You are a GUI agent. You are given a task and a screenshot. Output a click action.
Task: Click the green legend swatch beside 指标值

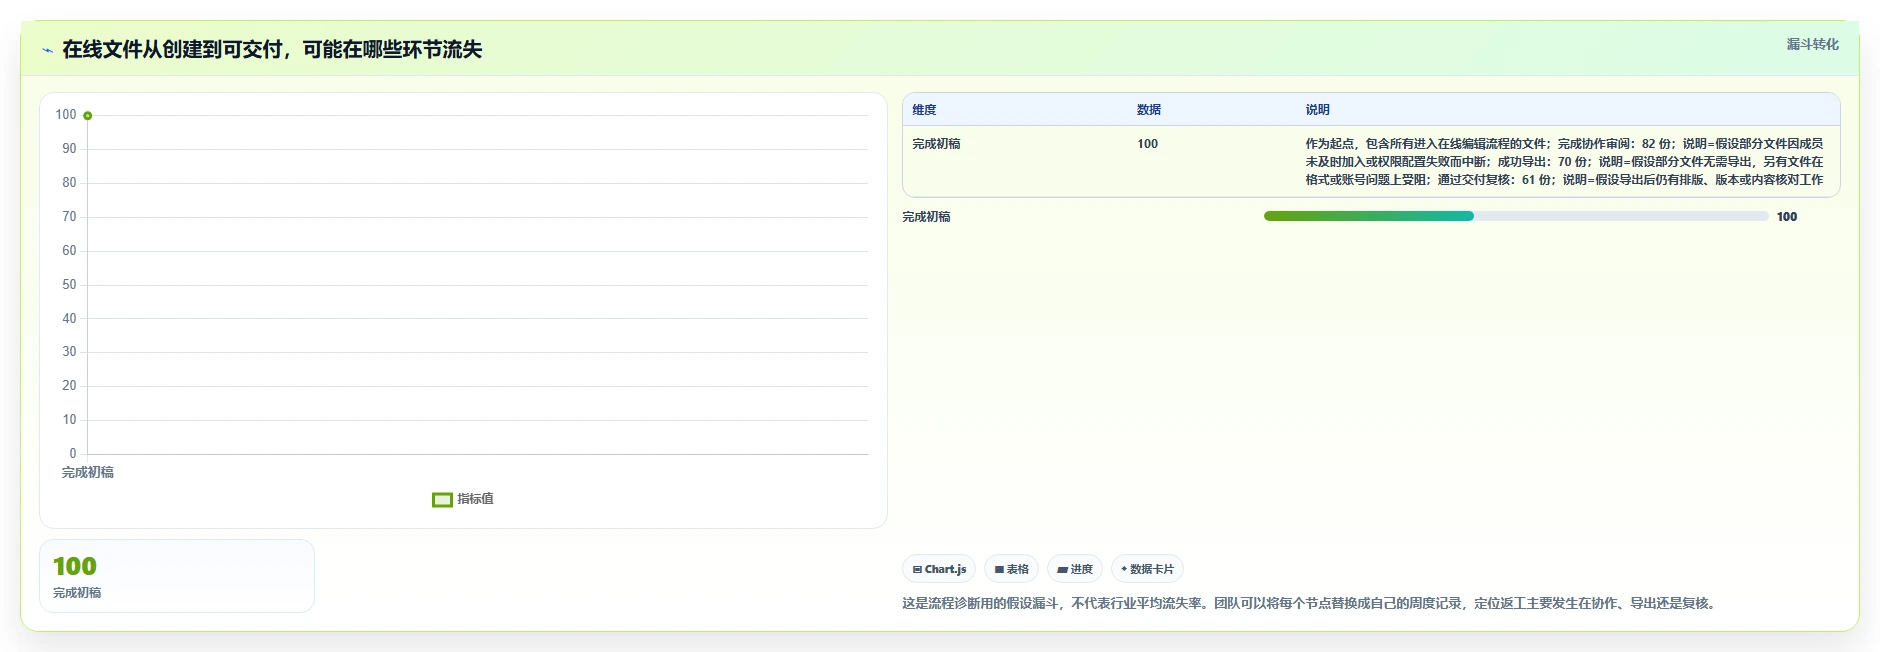442,500
